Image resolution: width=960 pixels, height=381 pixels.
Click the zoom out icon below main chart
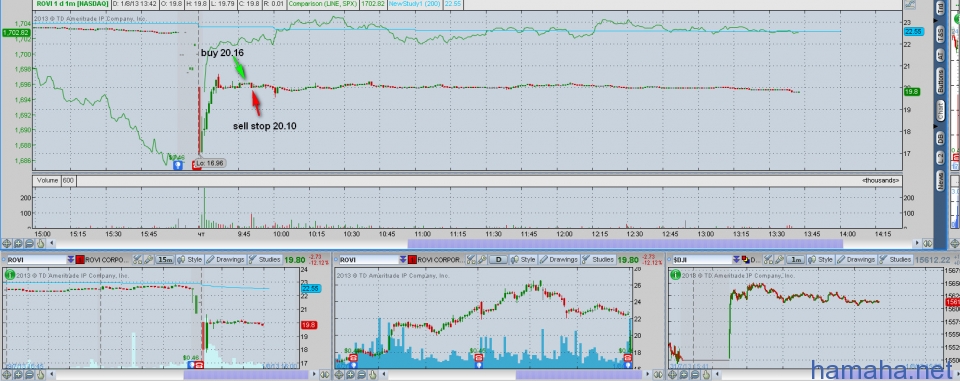(x=29, y=243)
